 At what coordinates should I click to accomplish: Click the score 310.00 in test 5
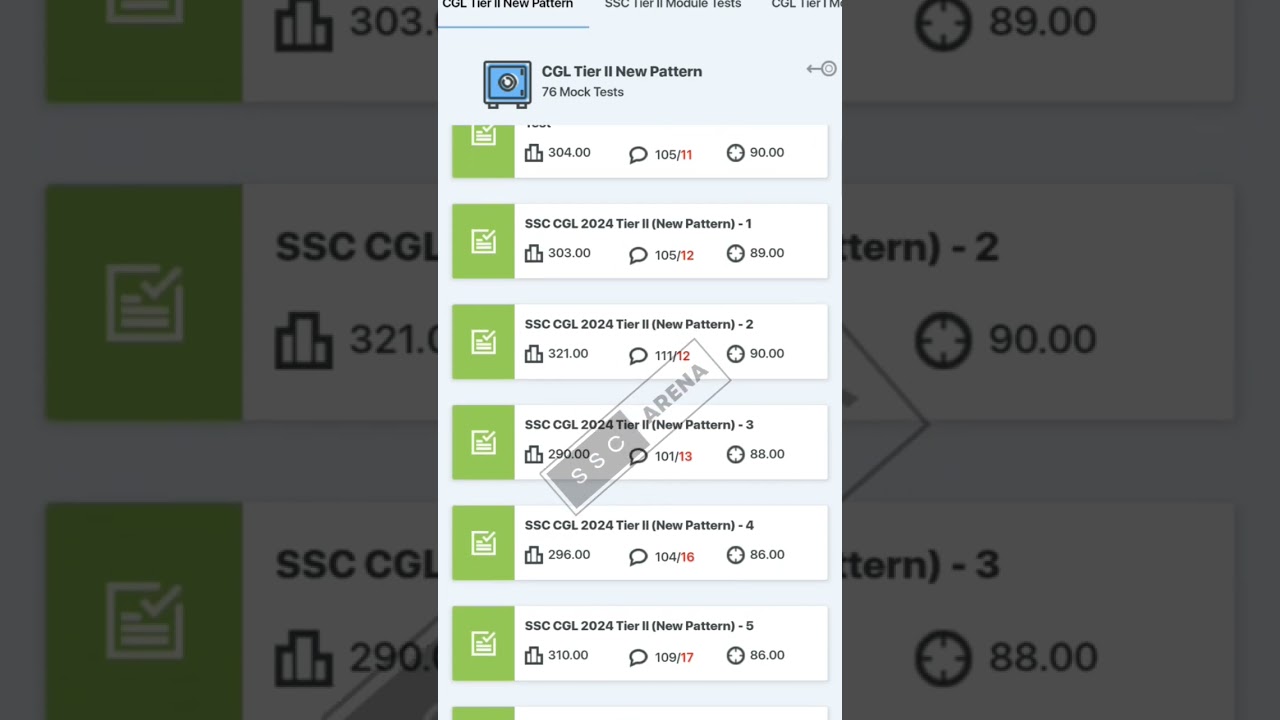click(568, 655)
